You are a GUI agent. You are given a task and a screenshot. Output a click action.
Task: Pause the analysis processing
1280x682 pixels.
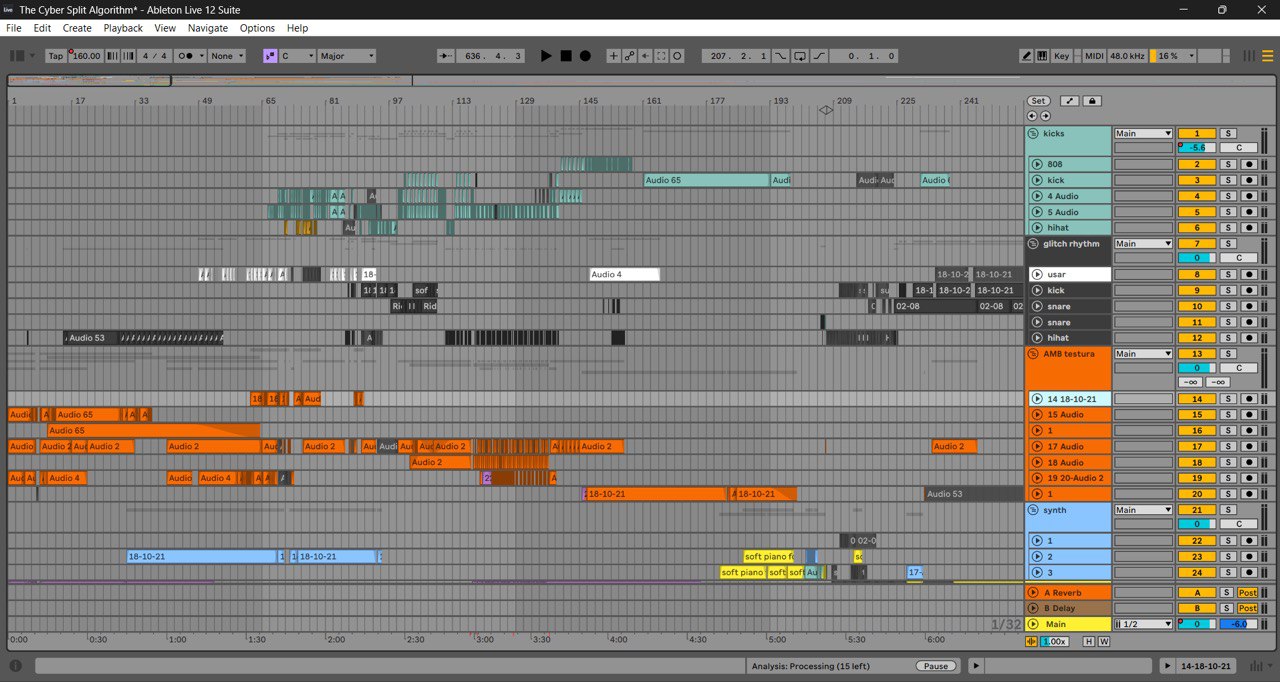click(935, 666)
